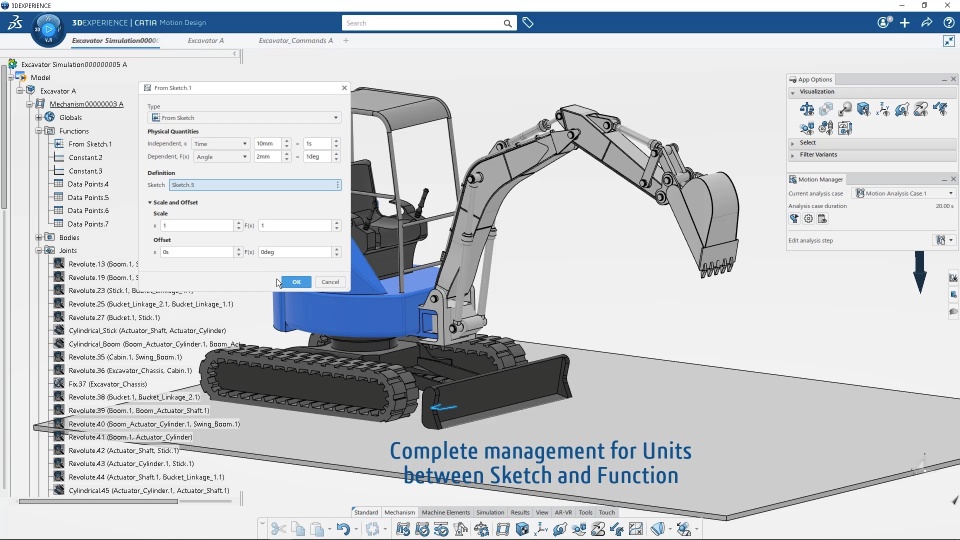Open the Dependent F(x) 'Angle' dropdown
Screen dimensions: 960x540
click(220, 157)
